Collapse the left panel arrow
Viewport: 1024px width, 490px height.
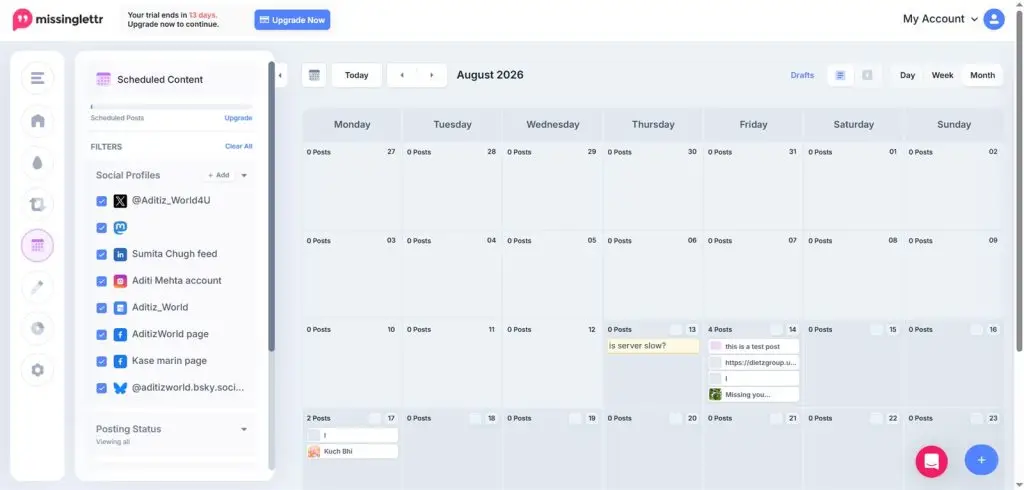[280, 75]
